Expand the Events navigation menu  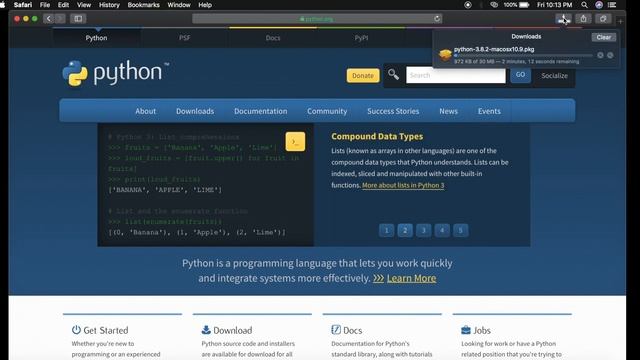point(489,111)
